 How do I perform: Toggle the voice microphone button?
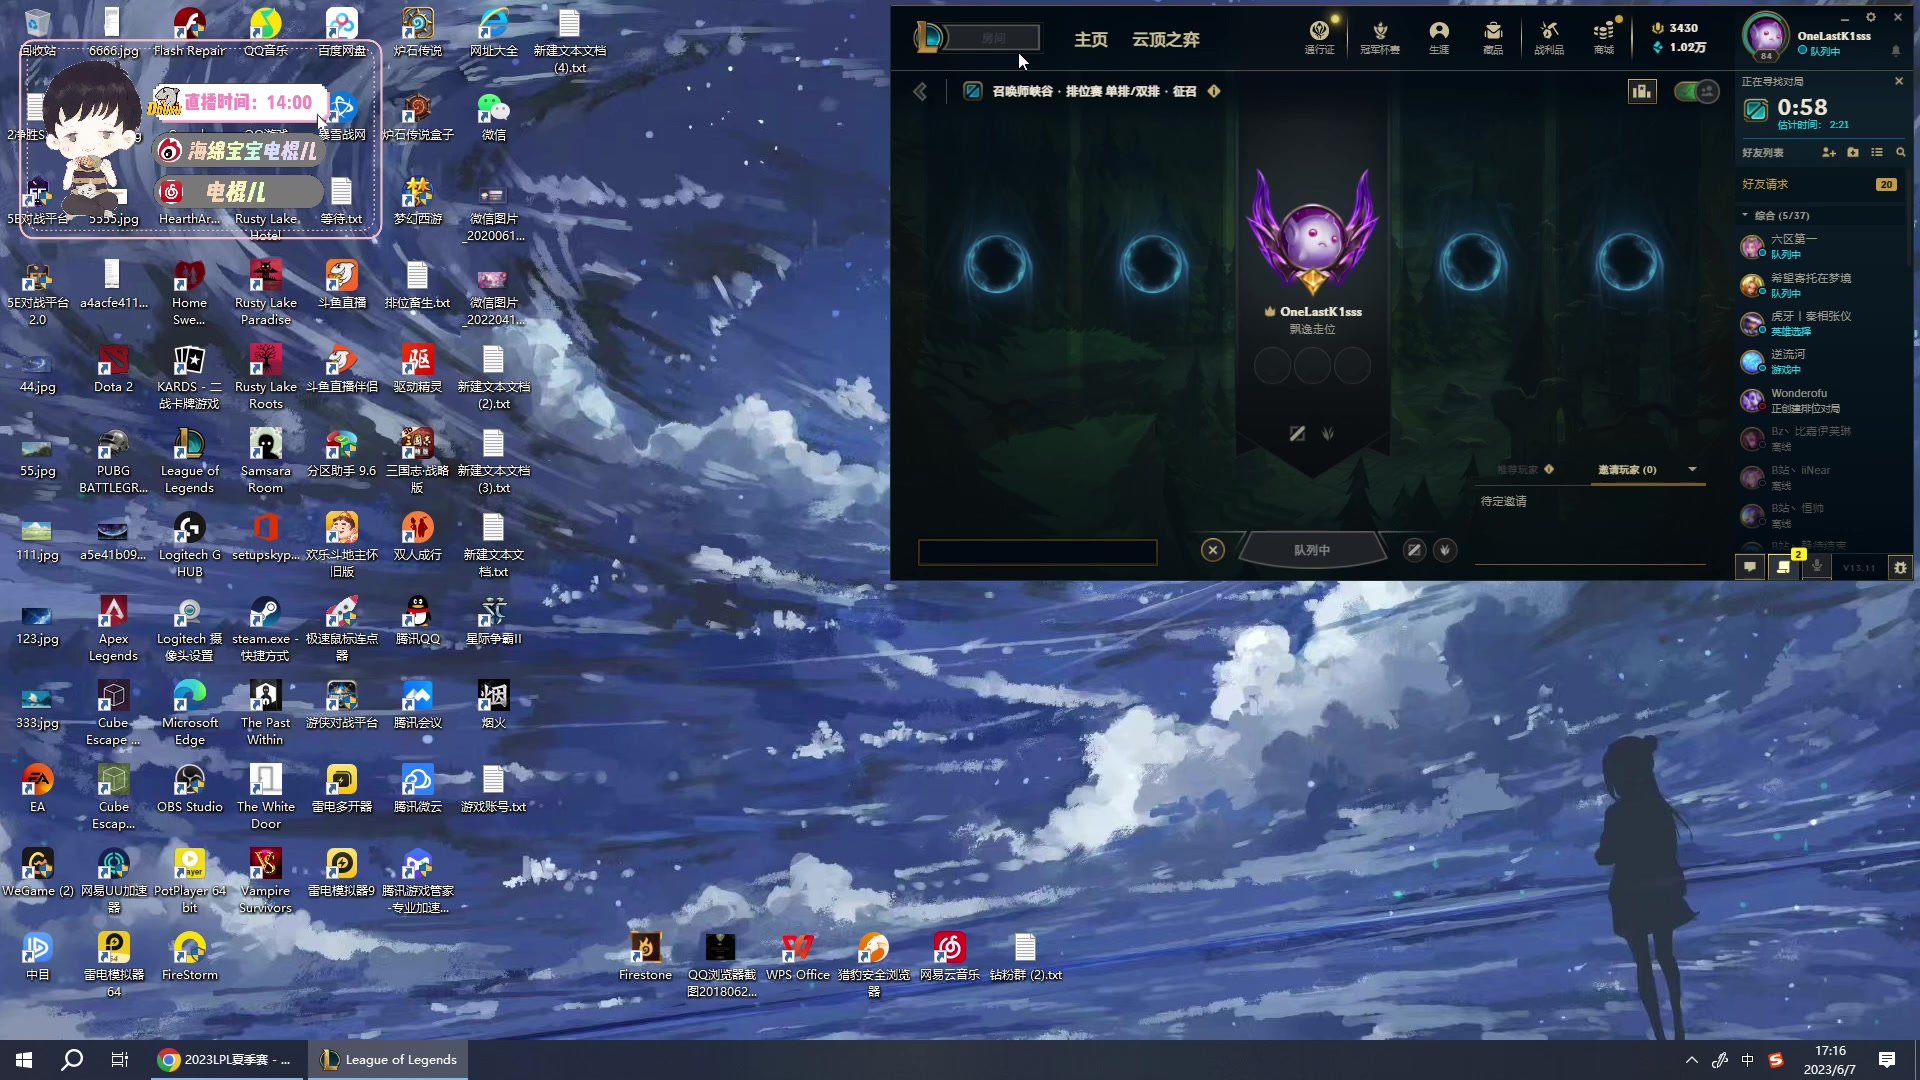pos(1817,567)
